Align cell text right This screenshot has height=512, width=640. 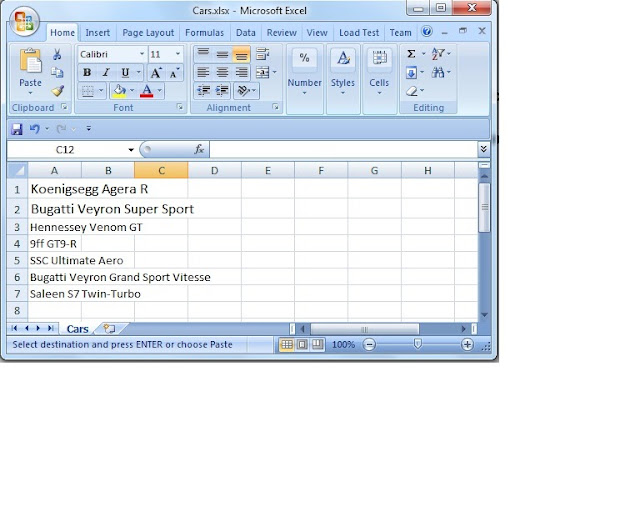(x=241, y=73)
